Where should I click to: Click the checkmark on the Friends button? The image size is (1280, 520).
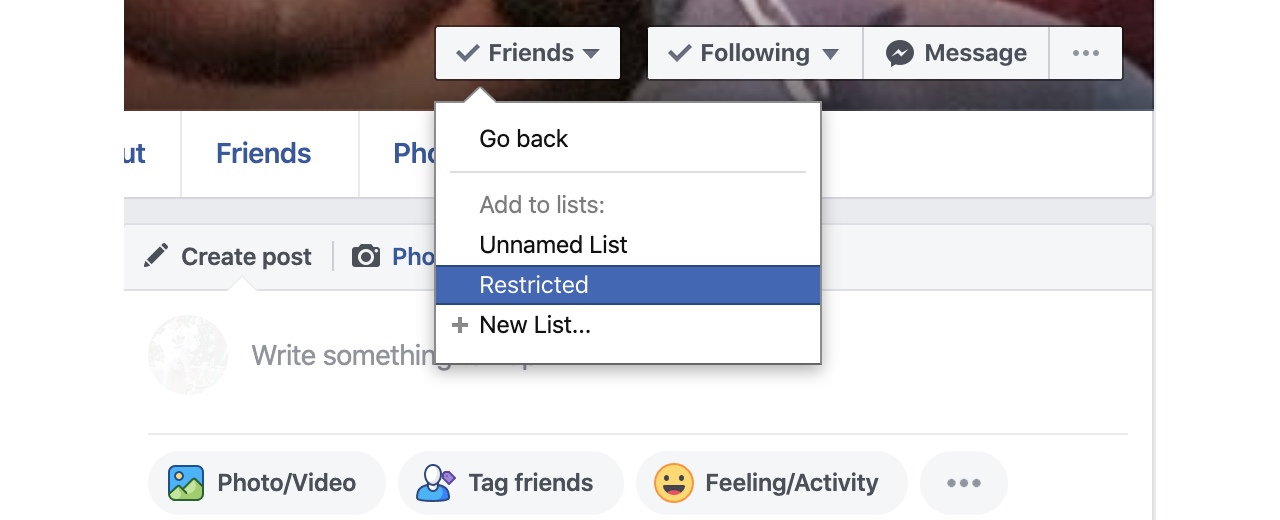pyautogui.click(x=467, y=53)
